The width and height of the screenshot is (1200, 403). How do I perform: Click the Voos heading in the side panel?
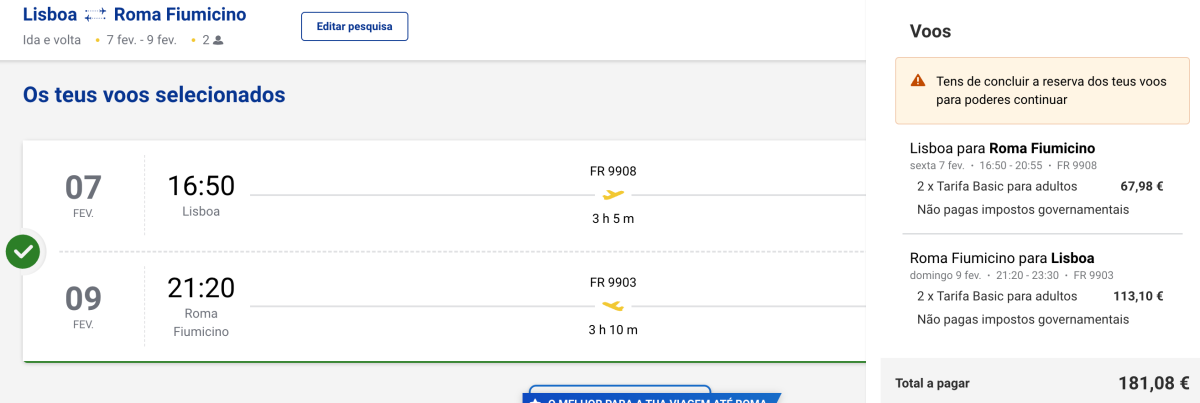[x=930, y=31]
